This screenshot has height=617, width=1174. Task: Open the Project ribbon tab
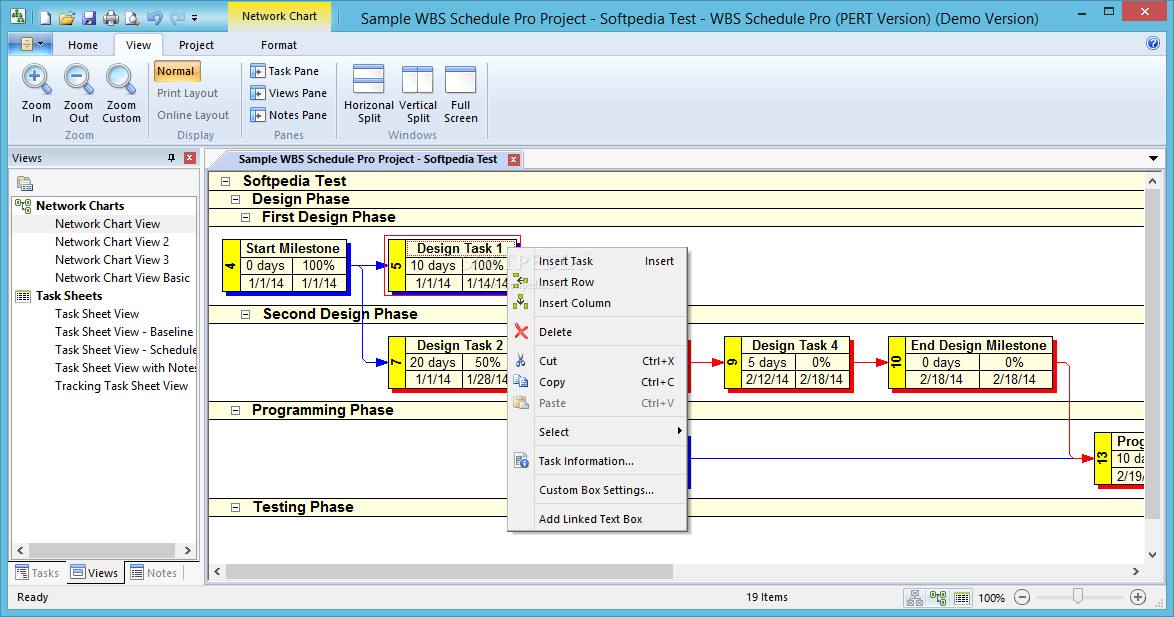click(x=196, y=45)
